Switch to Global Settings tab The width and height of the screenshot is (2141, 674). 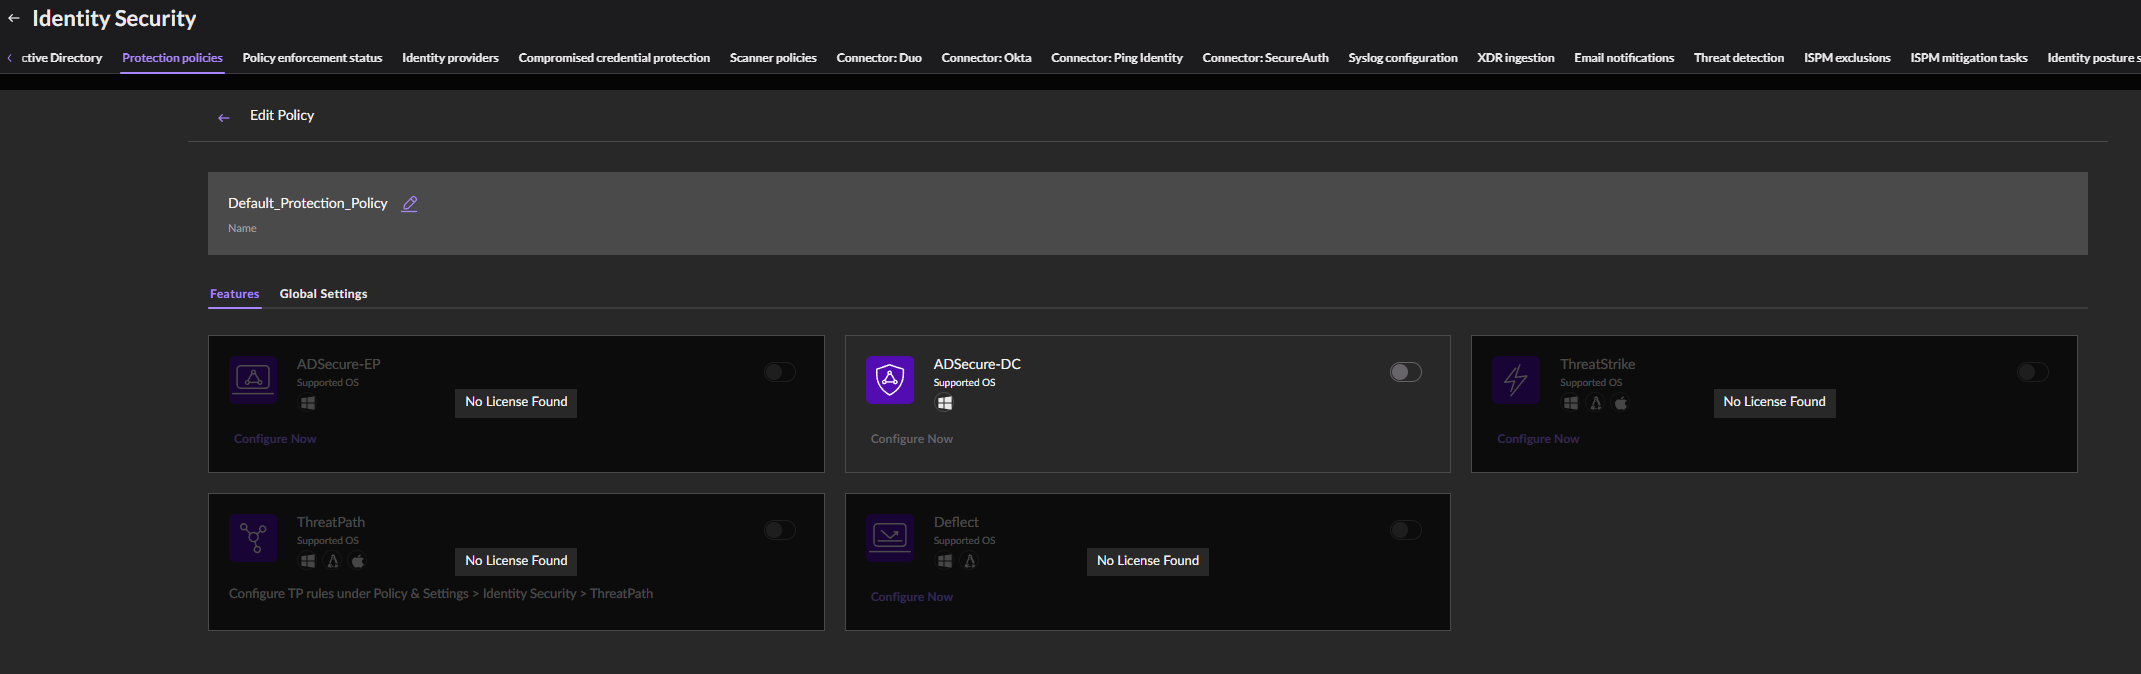pos(323,294)
